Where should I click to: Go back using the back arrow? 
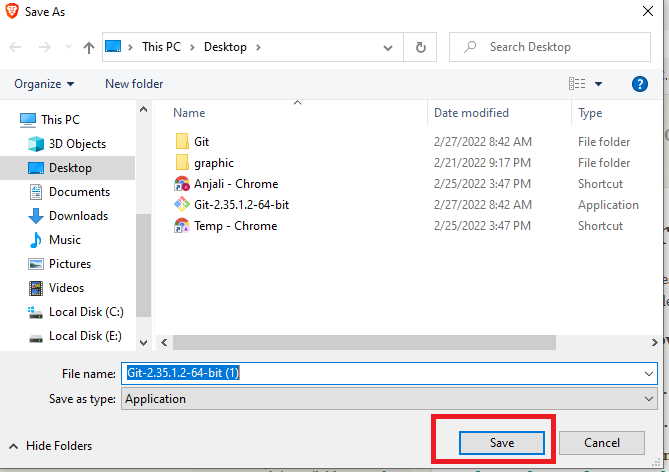click(x=15, y=47)
